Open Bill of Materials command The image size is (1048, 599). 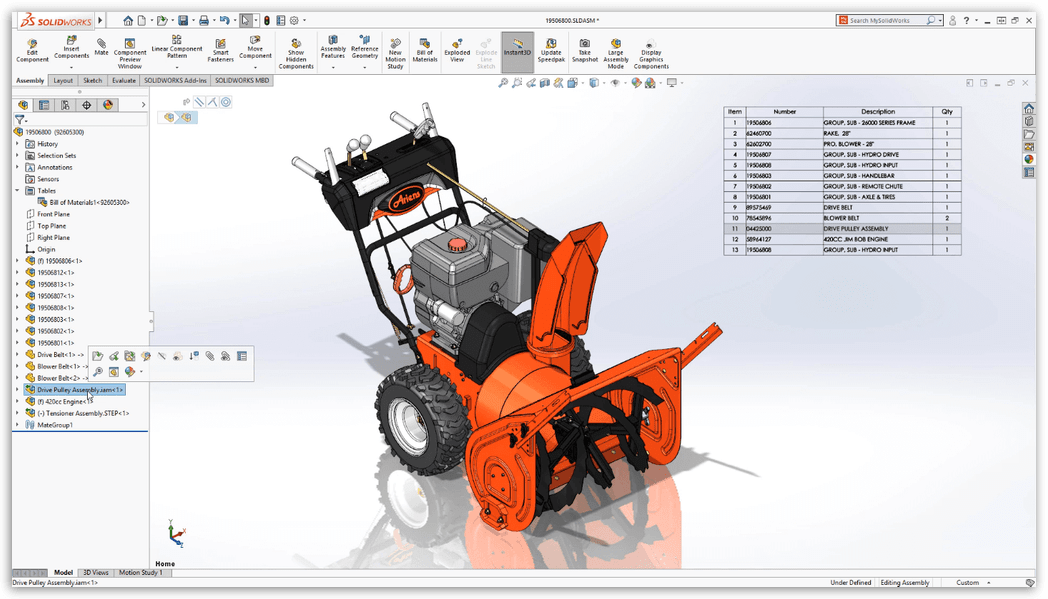pyautogui.click(x=425, y=51)
